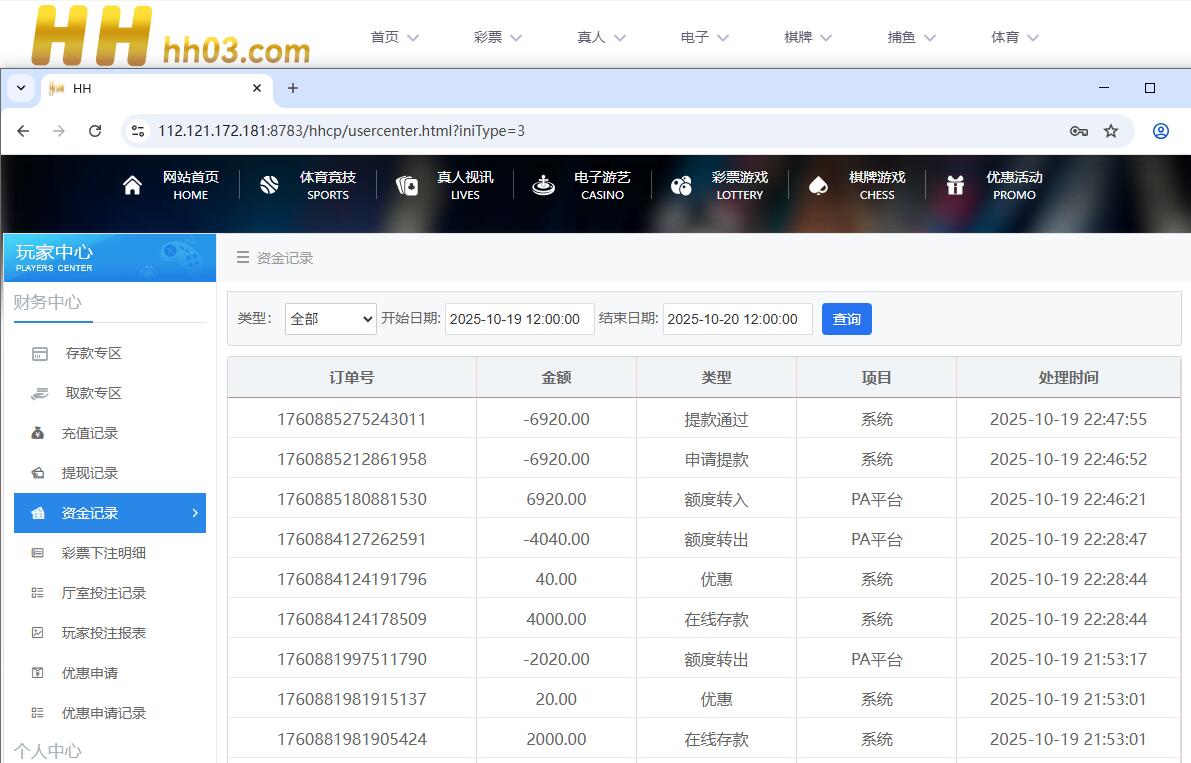The image size is (1191, 763).
Task: Open the browser tab search chevron
Action: (x=21, y=88)
